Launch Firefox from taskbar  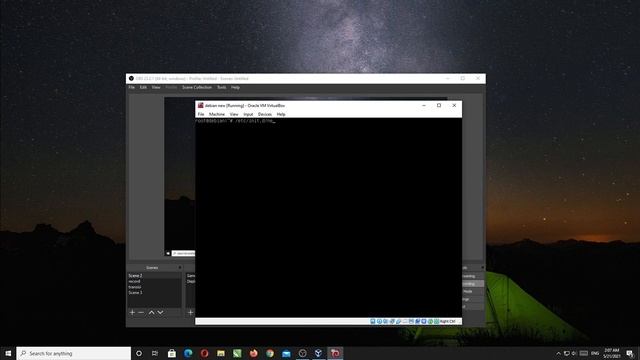[253, 353]
